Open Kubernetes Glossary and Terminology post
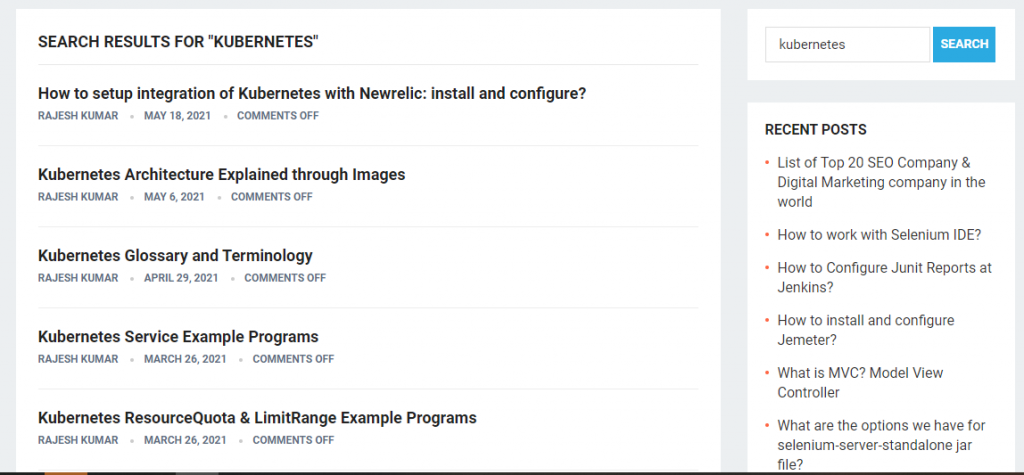 175,255
